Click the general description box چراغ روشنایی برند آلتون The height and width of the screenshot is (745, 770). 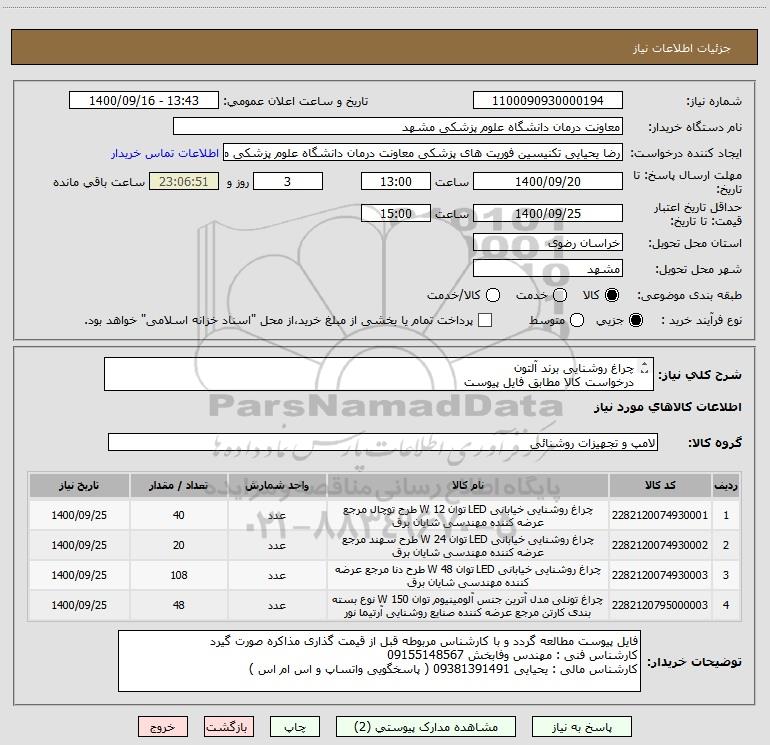click(x=379, y=374)
